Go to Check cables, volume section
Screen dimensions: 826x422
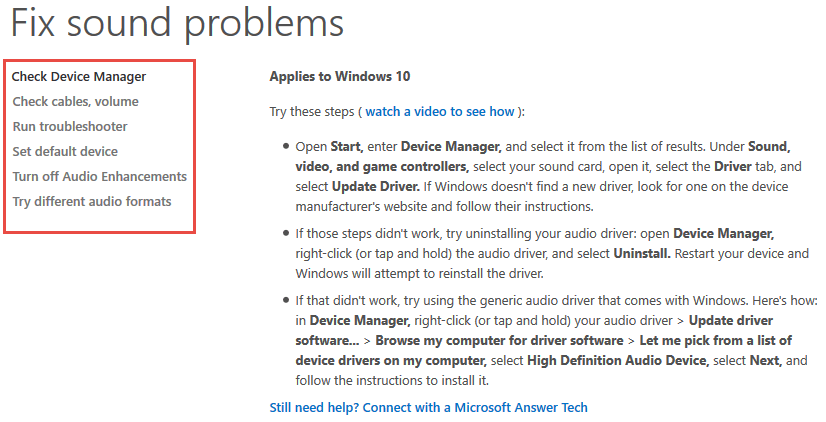point(75,102)
